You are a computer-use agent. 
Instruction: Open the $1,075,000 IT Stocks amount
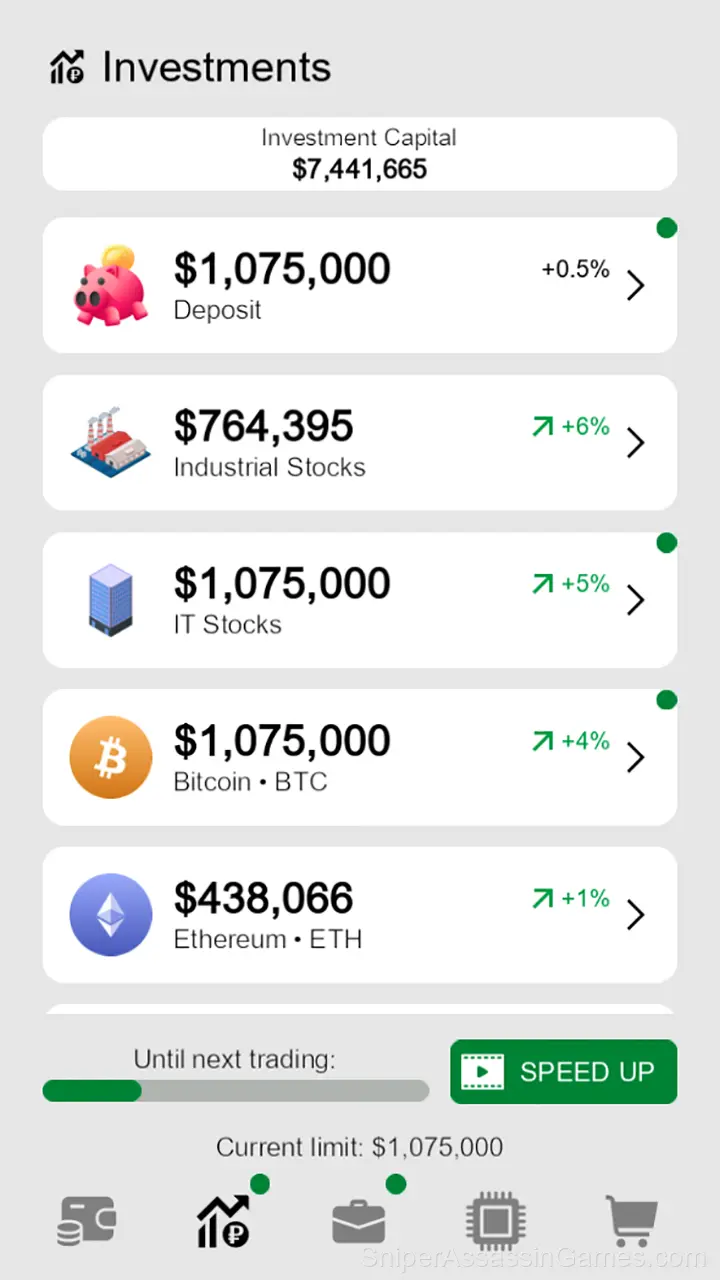[x=282, y=584]
